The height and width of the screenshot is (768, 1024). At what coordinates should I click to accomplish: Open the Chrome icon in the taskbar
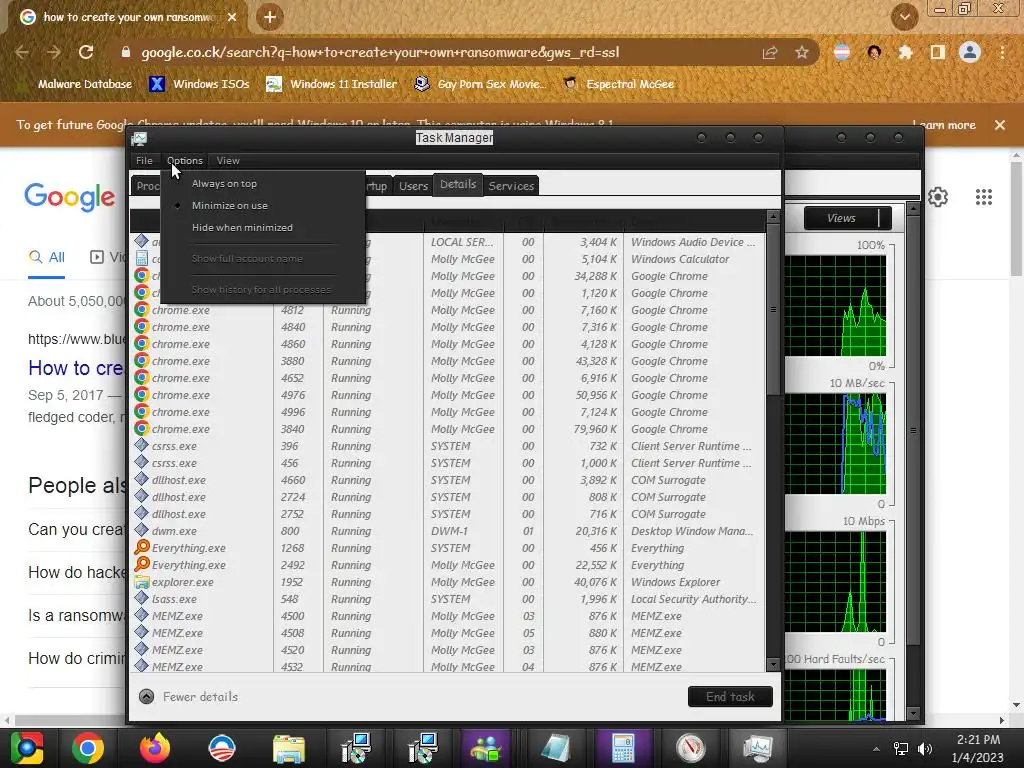pos(88,748)
